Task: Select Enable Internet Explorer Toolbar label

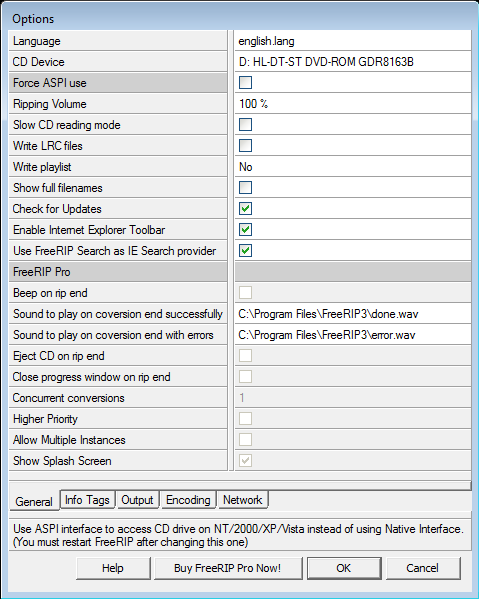Action: (118, 230)
